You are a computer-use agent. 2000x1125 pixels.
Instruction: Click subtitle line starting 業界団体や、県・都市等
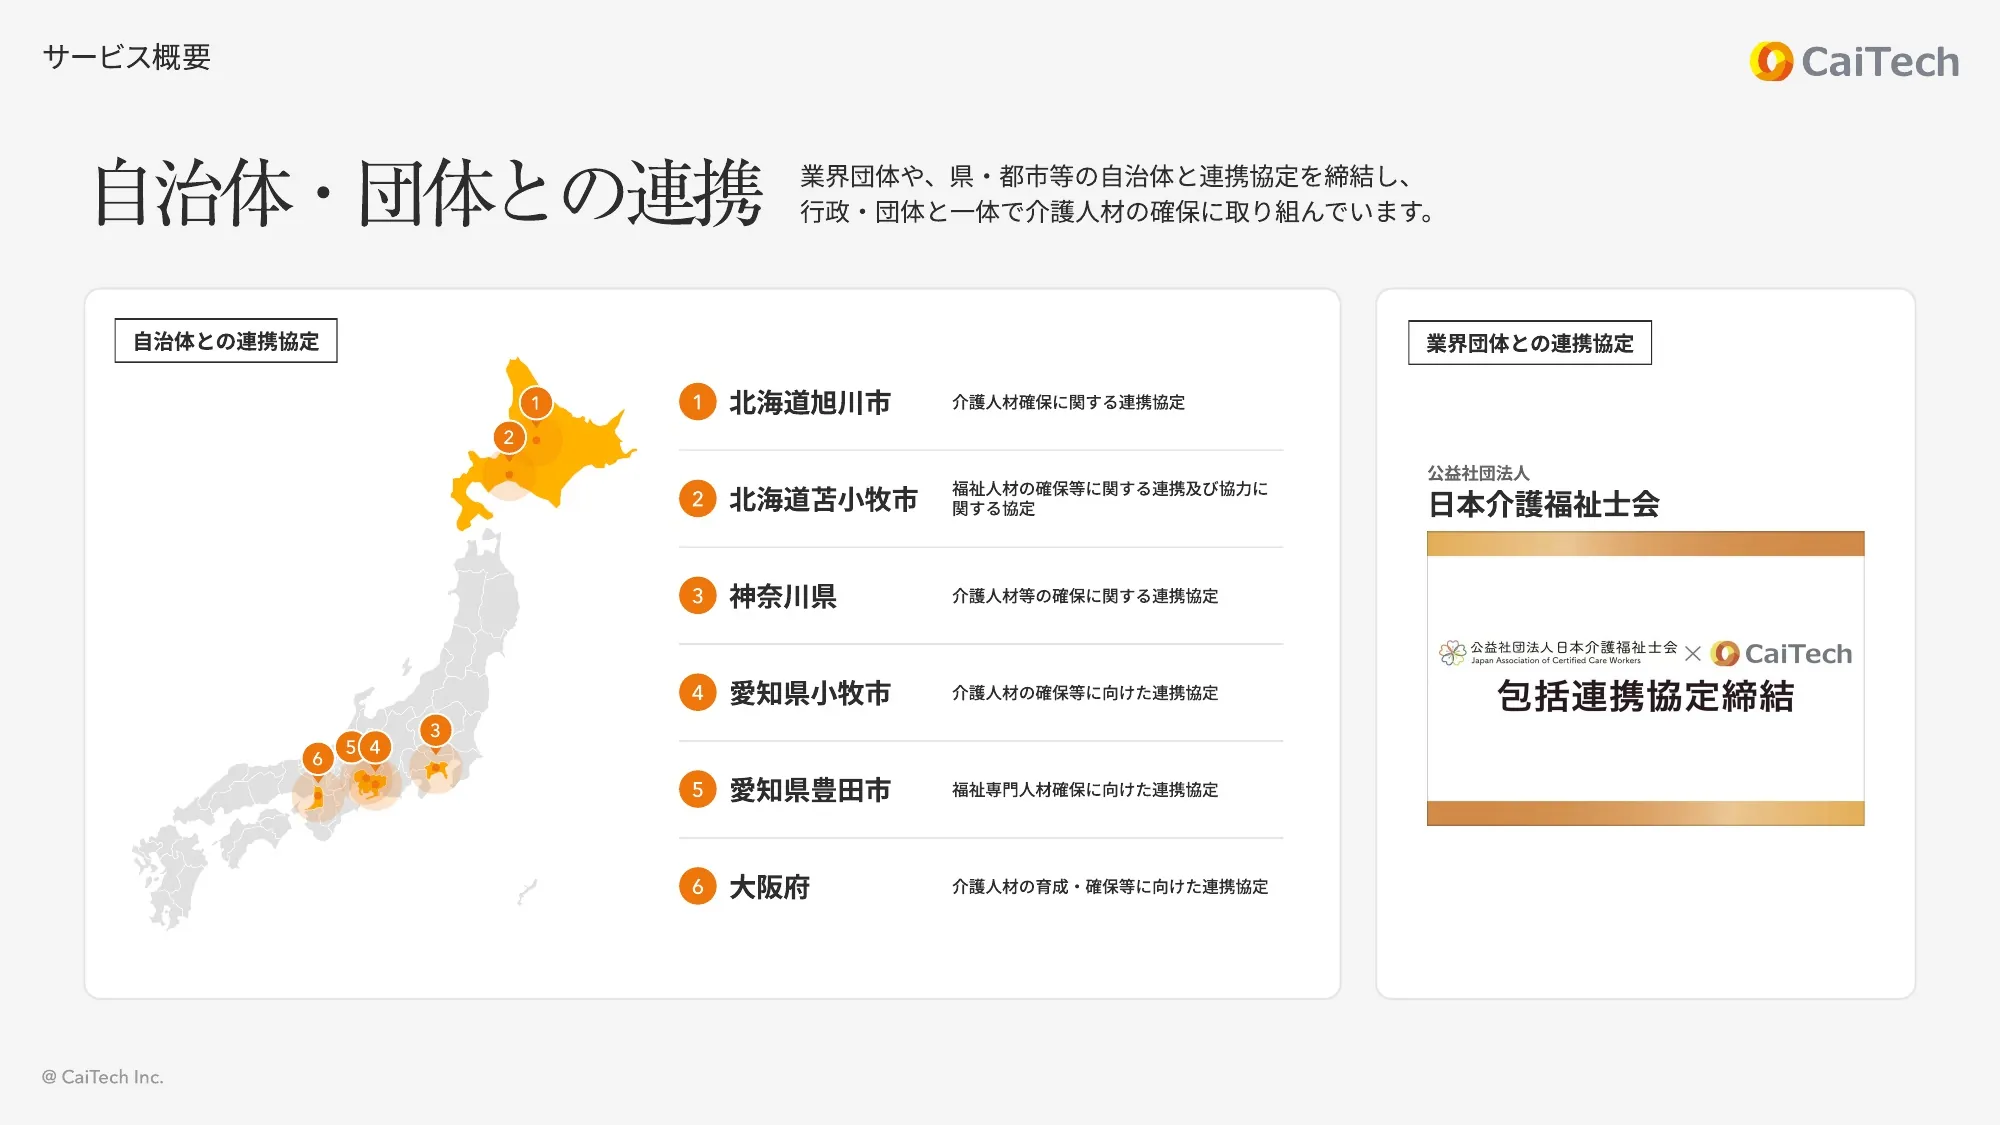(1106, 177)
